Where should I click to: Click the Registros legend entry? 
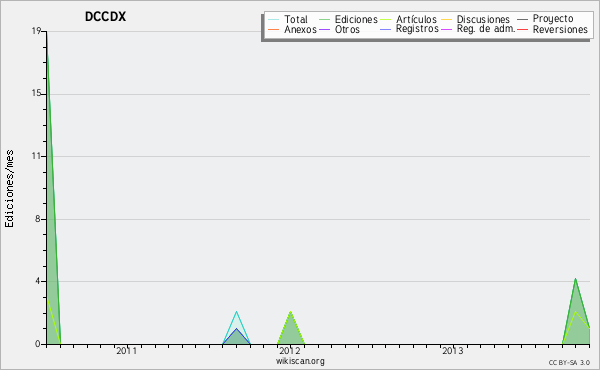click(x=417, y=29)
